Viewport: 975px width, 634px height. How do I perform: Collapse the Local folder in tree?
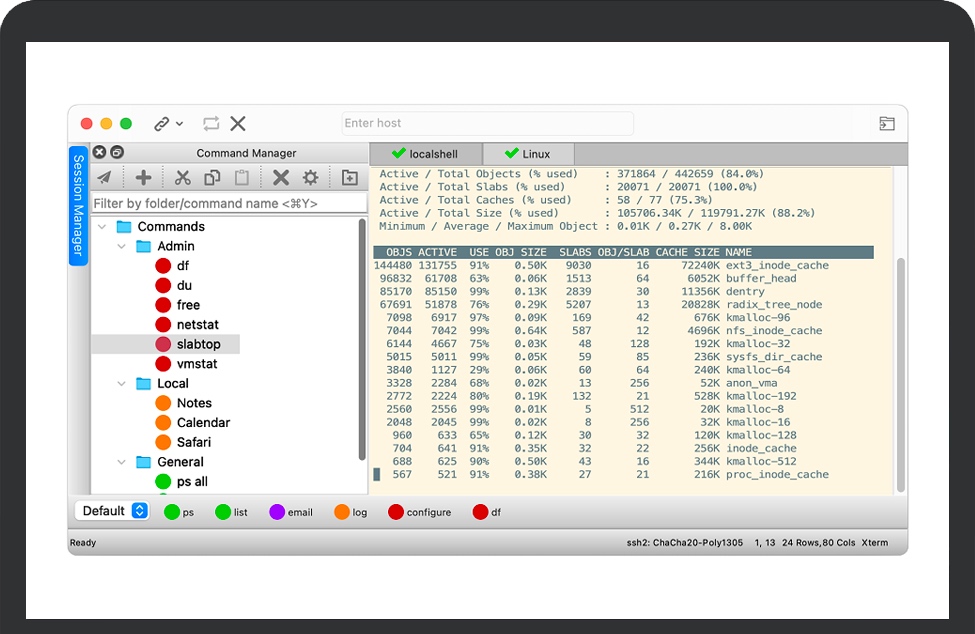(122, 383)
